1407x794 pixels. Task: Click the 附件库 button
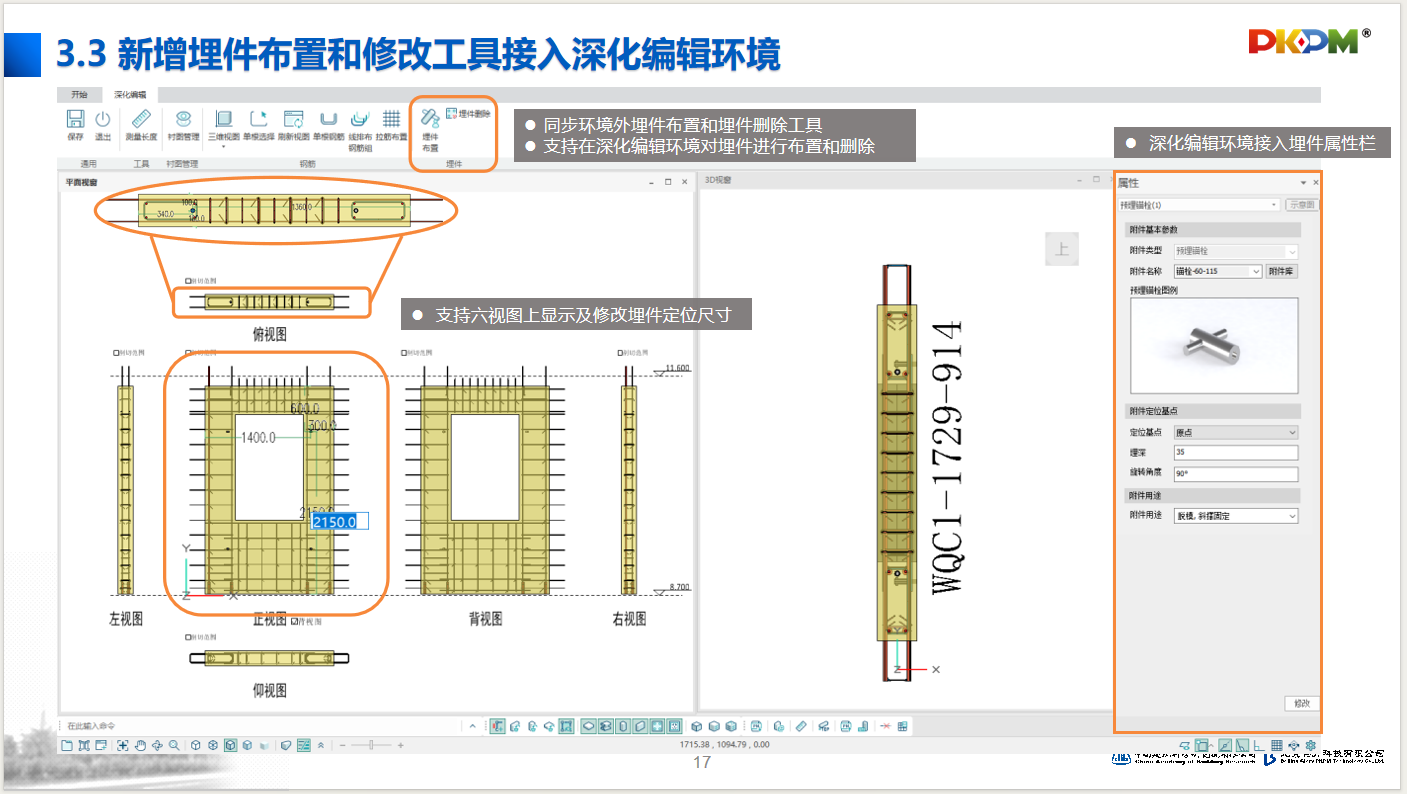tap(1282, 271)
